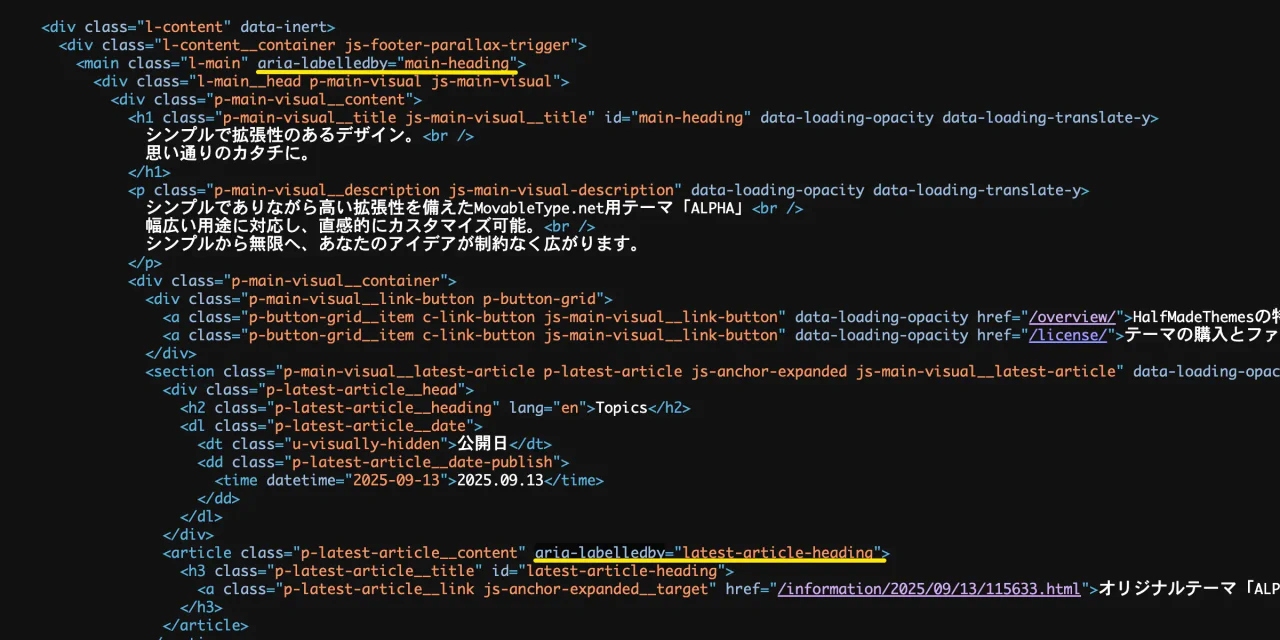This screenshot has height=640, width=1280.
Task: Click the 思い通りのカタチに。 text line
Action: click(229, 154)
